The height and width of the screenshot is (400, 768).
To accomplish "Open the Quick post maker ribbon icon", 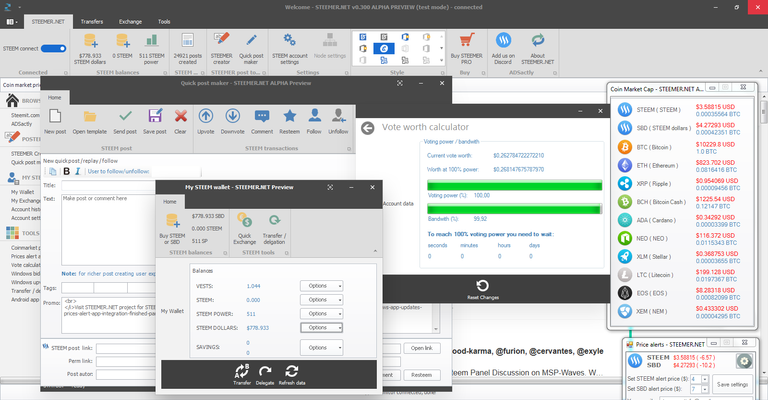I will [x=251, y=48].
